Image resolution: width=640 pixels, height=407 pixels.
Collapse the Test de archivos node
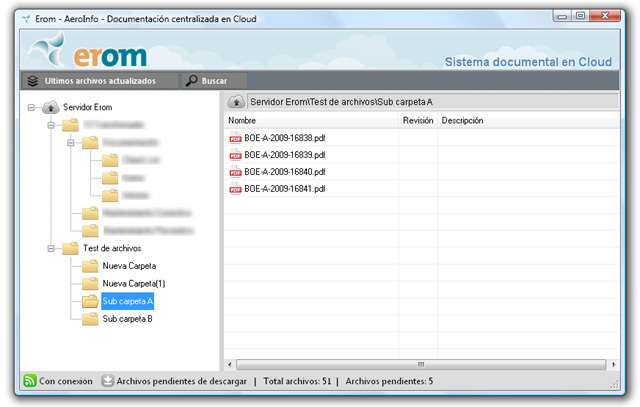(51, 248)
